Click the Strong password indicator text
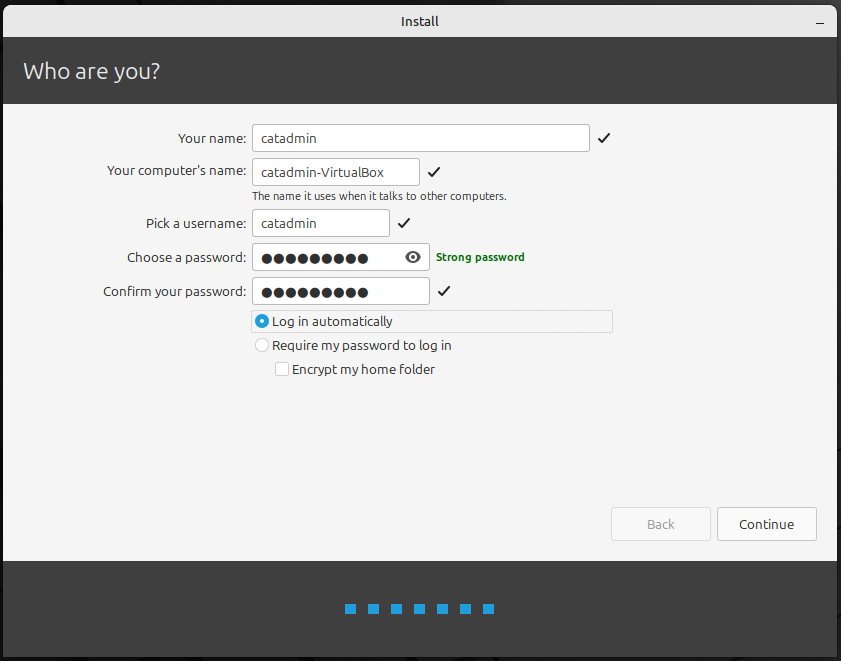 coord(480,257)
